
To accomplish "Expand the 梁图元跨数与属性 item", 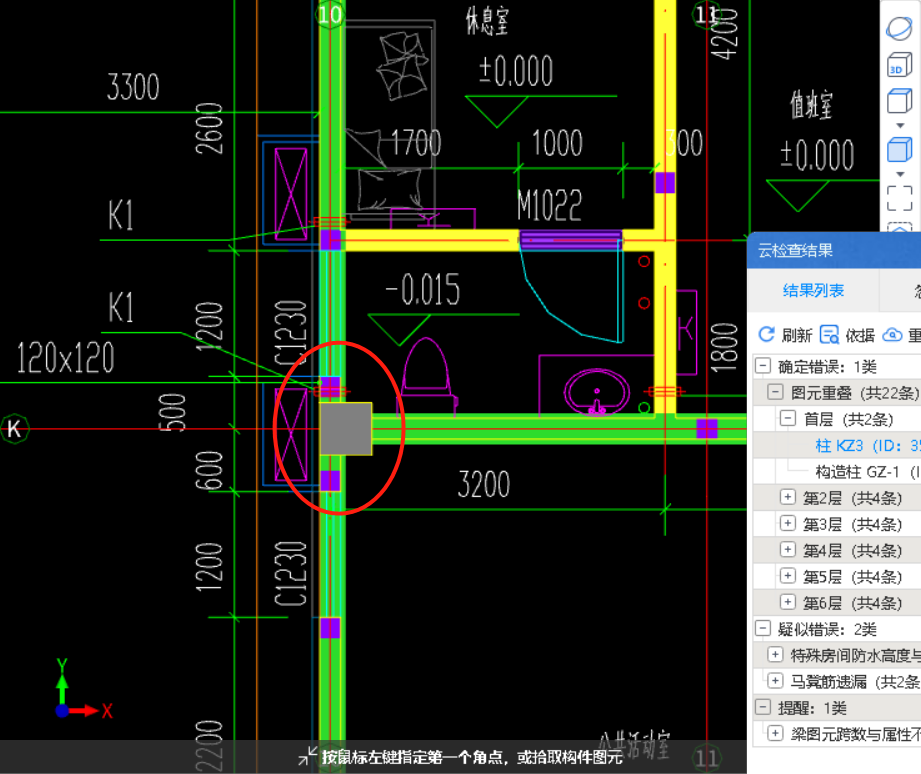I will [775, 732].
